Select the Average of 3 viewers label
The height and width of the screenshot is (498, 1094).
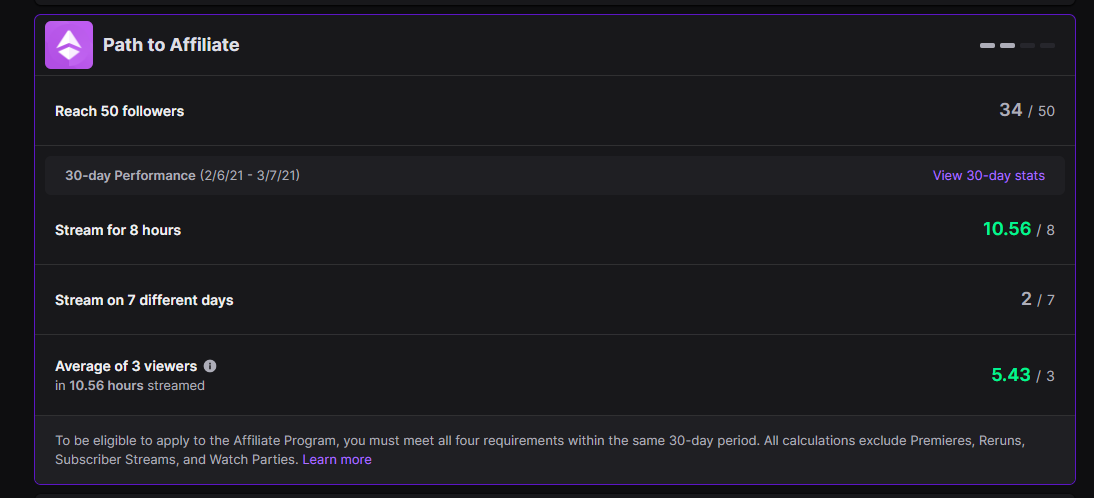(x=126, y=366)
